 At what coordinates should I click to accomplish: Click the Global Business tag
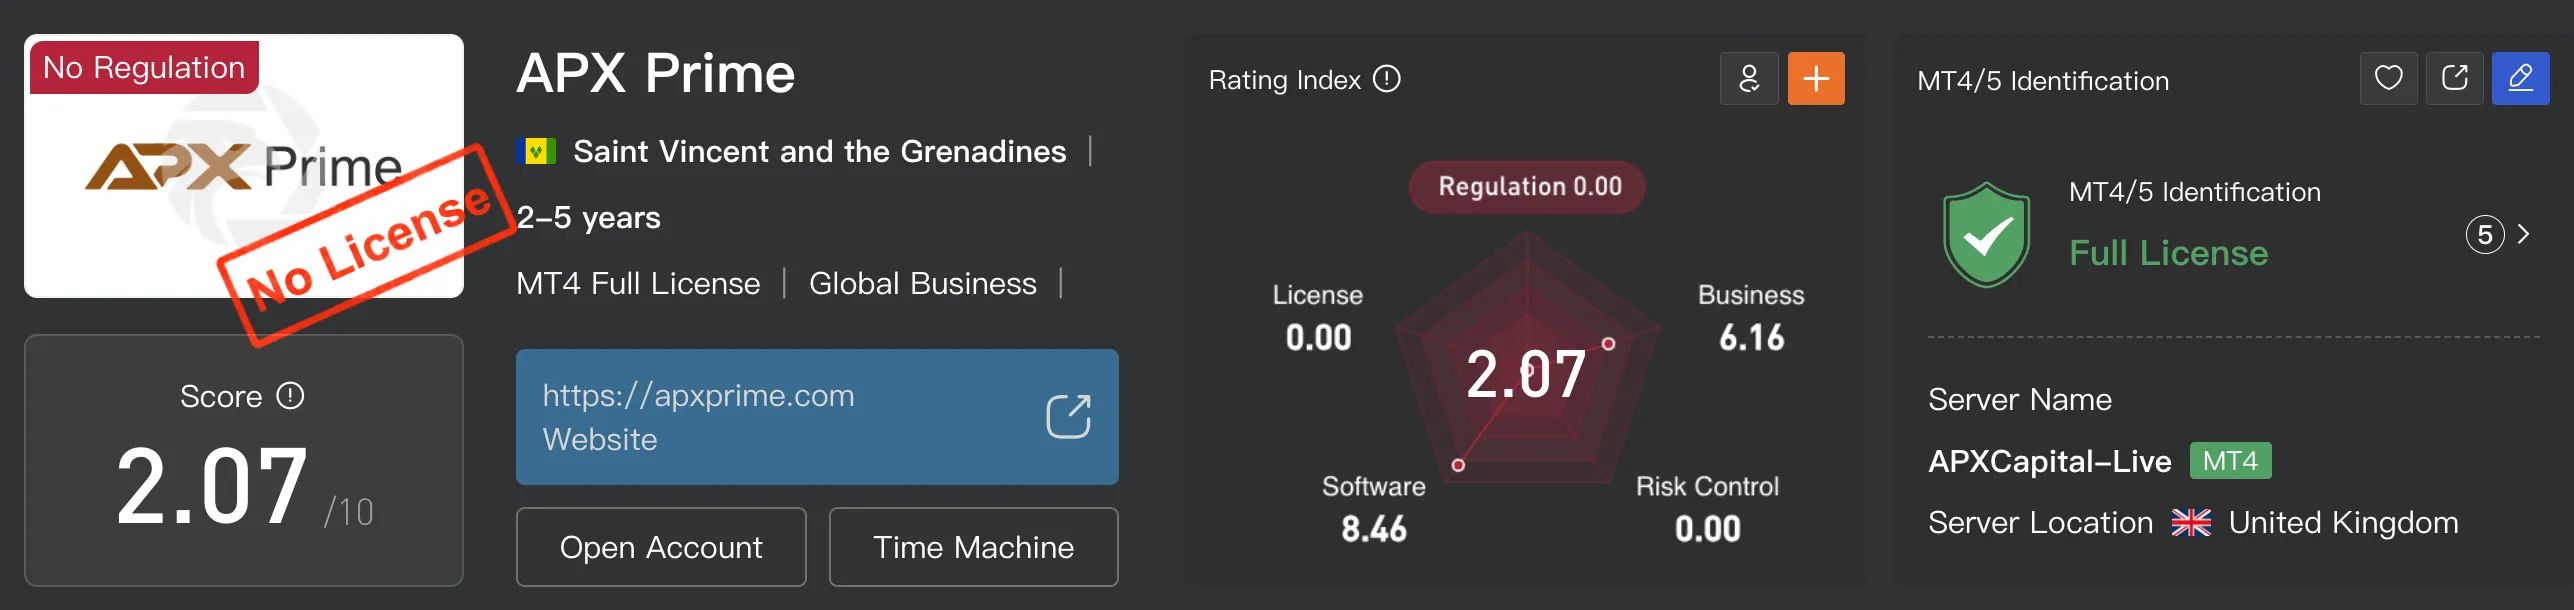click(923, 284)
